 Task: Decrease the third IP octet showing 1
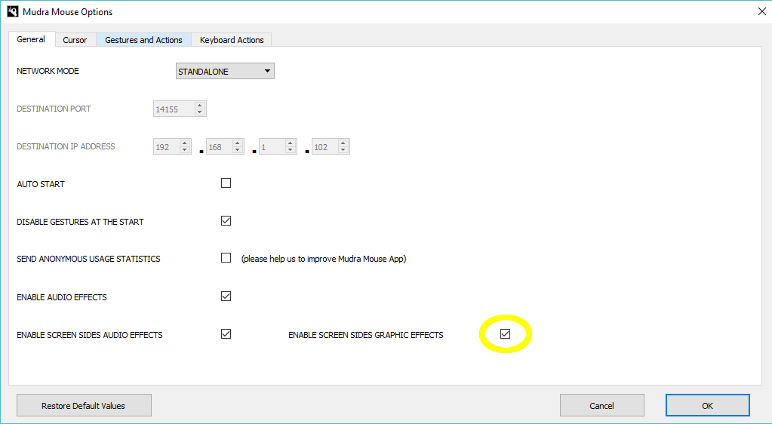pos(290,150)
